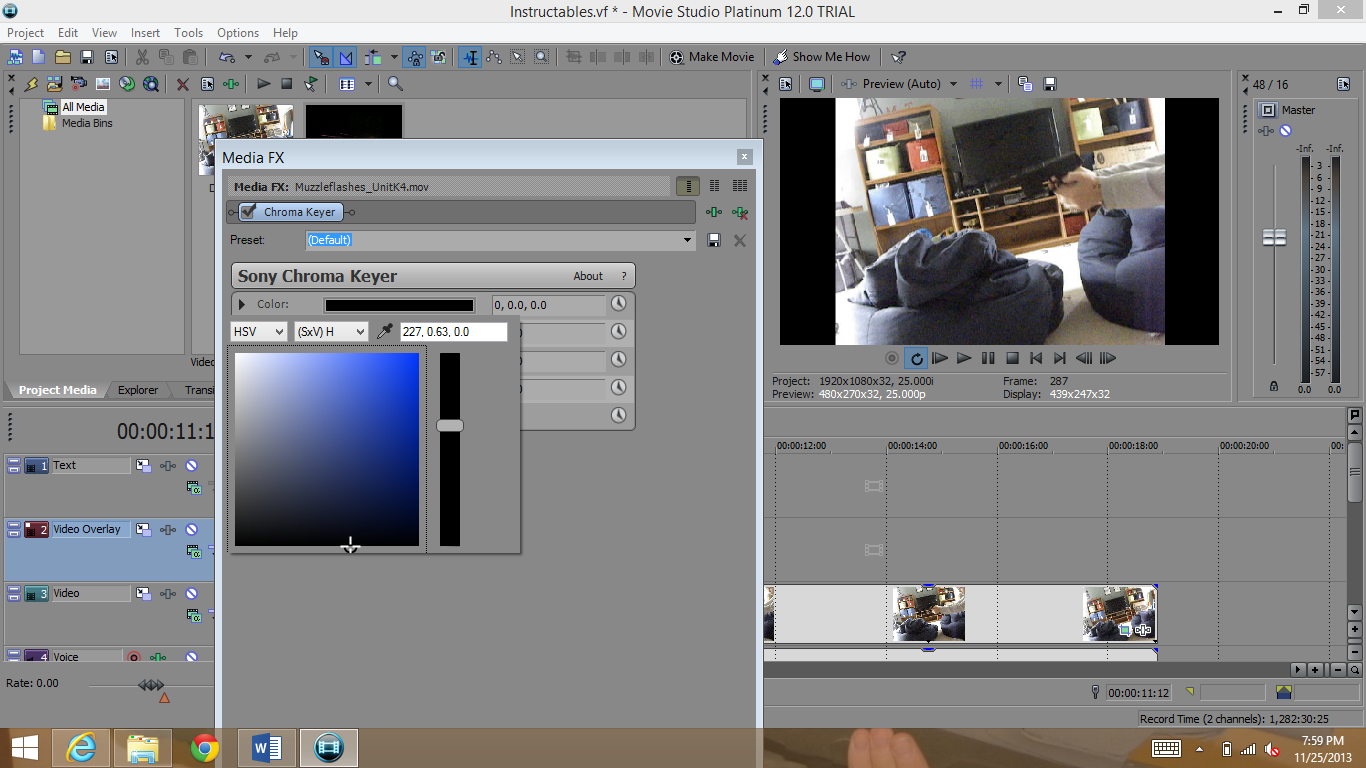The width and height of the screenshot is (1366, 768).
Task: Collapse the Color parameter expander arrow
Action: point(241,304)
